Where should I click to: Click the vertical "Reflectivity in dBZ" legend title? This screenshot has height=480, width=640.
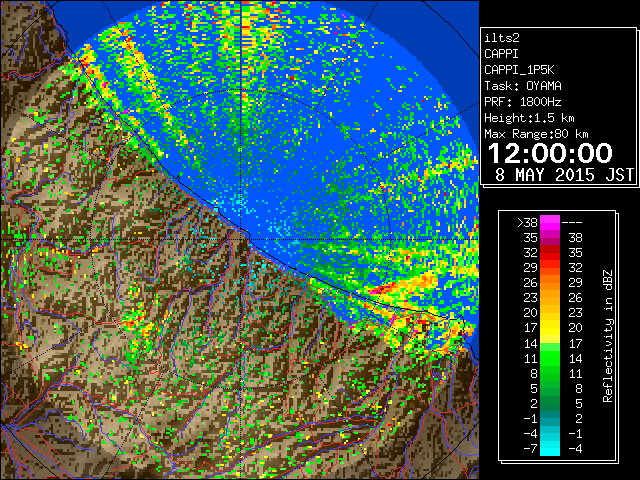608,336
